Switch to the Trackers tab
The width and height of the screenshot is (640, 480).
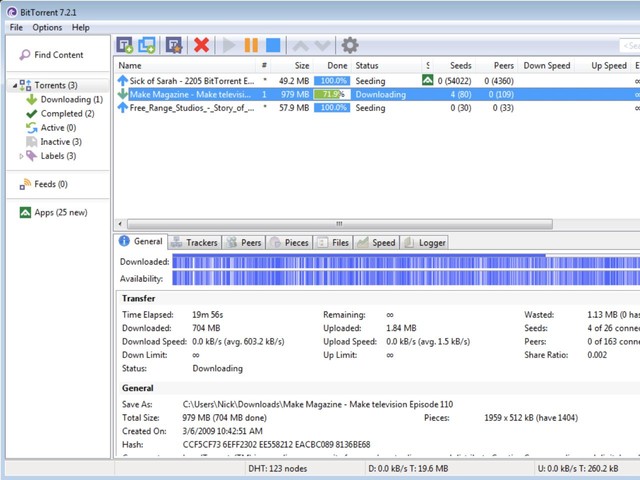195,242
